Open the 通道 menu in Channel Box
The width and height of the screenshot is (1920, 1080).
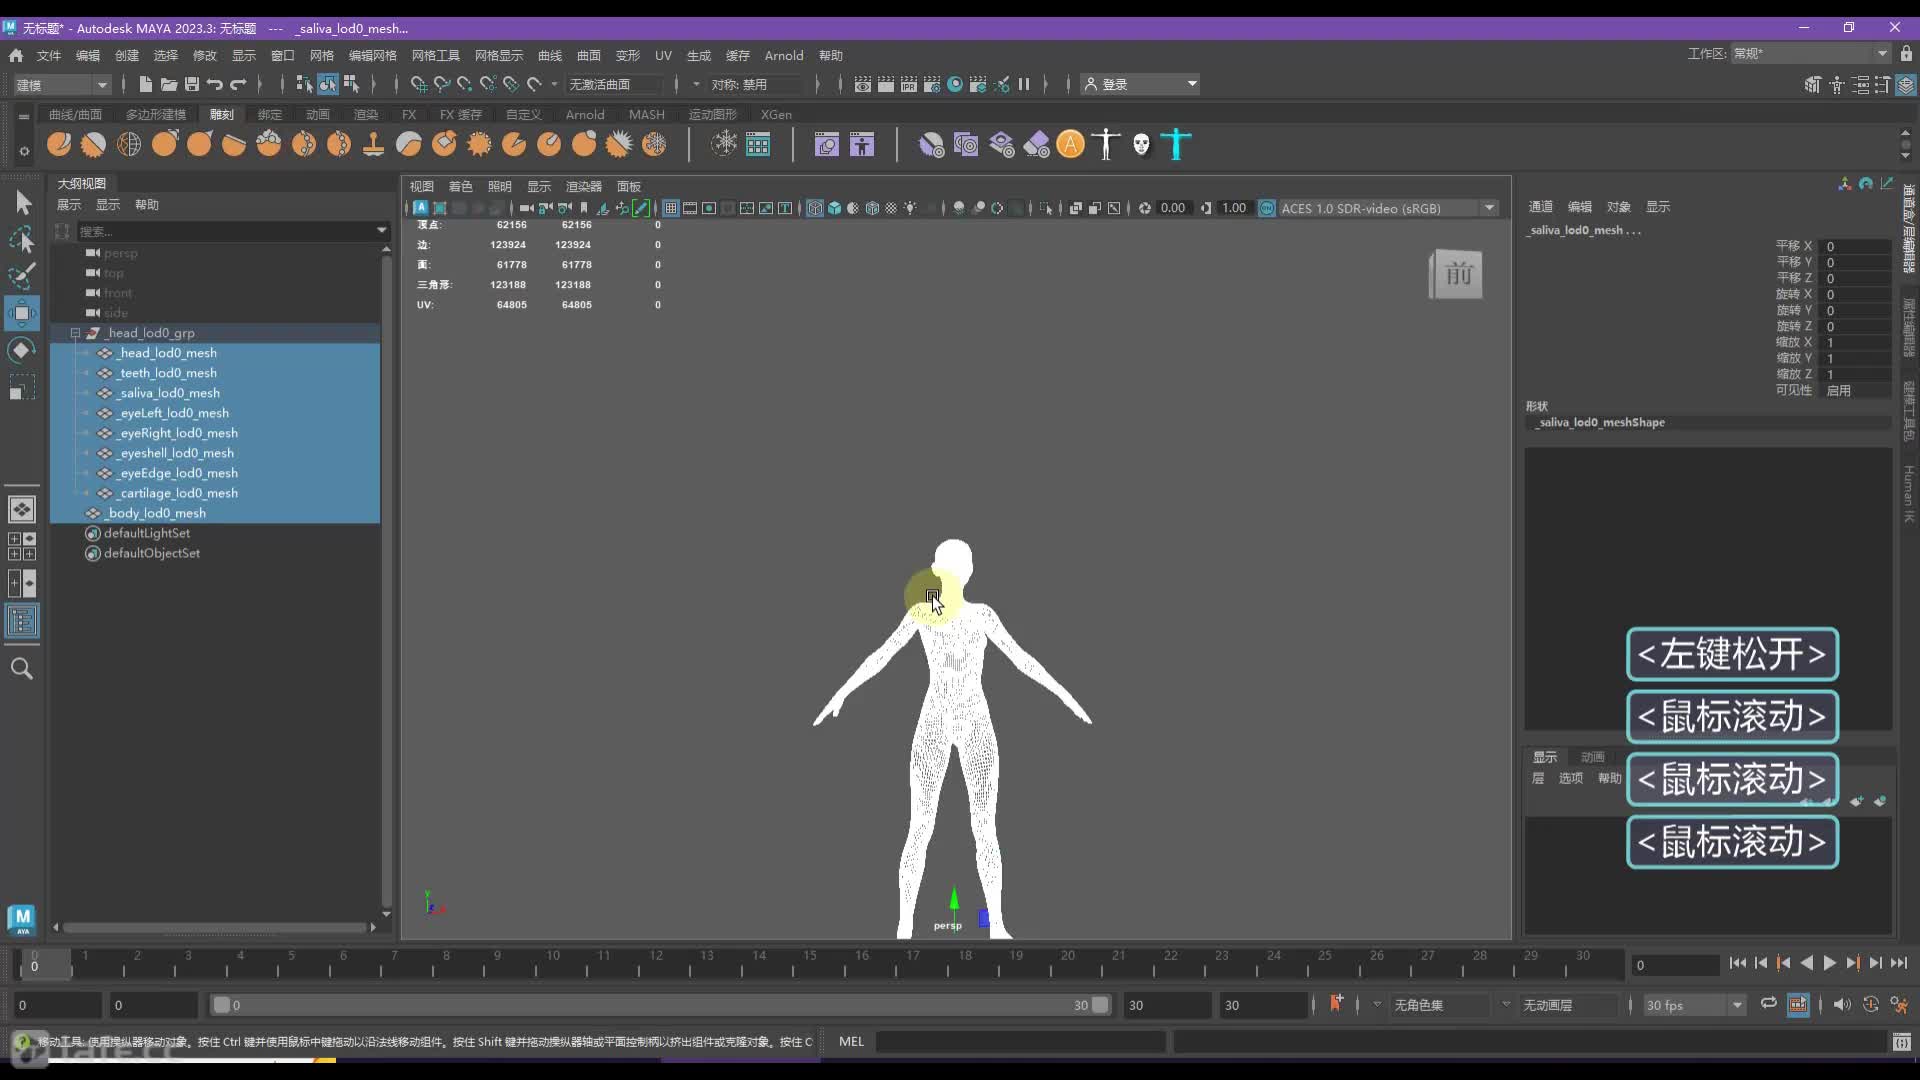(1540, 207)
